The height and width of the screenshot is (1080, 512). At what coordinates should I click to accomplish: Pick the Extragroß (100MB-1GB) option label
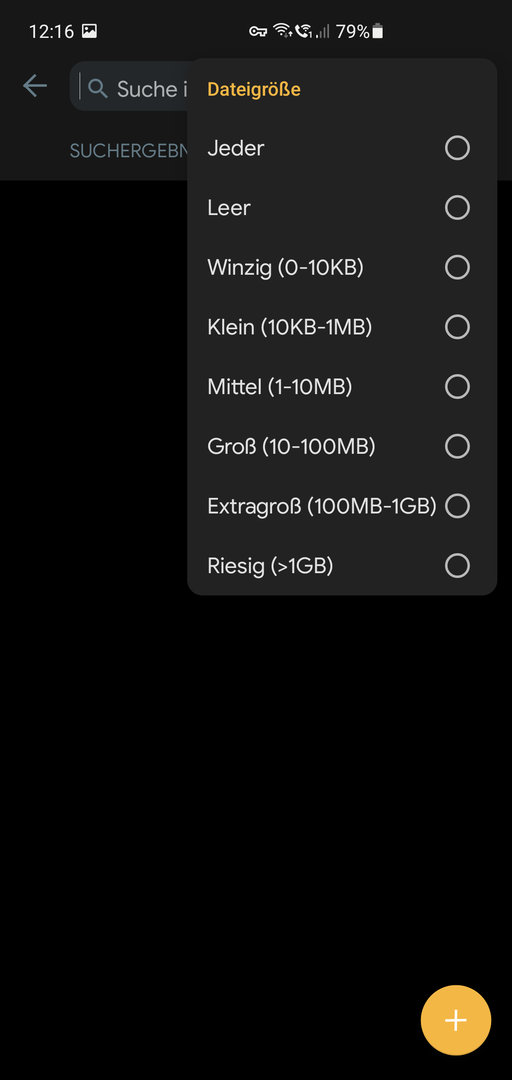pyautogui.click(x=322, y=506)
